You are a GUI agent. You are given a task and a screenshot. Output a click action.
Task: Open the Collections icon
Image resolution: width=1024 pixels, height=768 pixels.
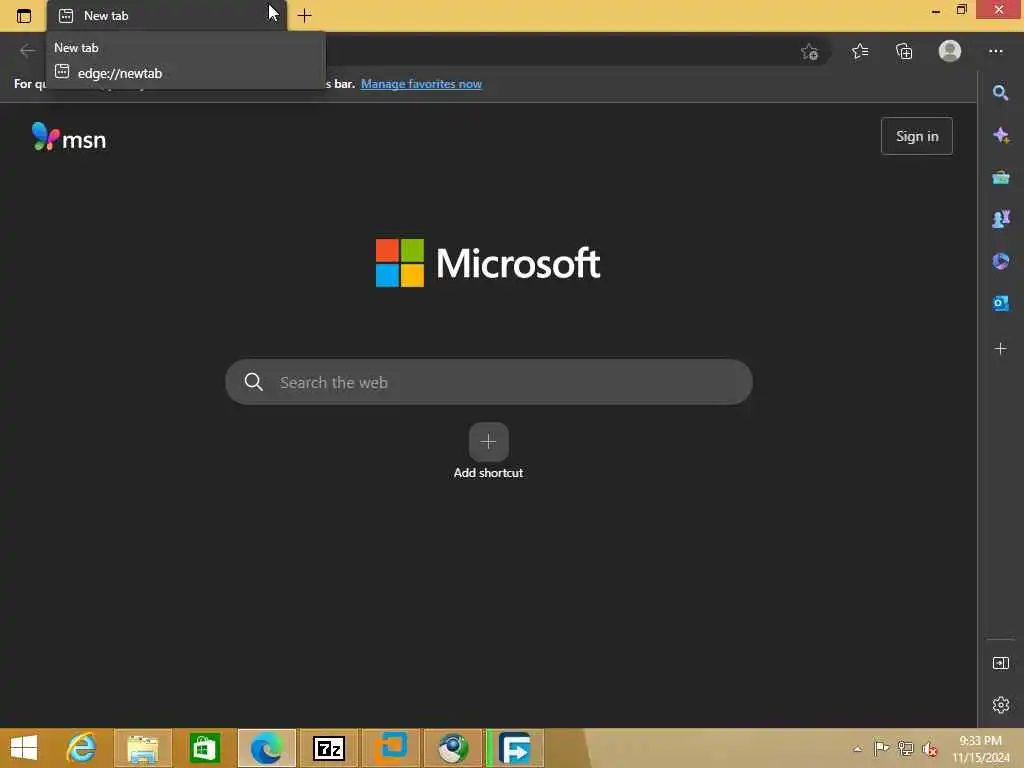tap(904, 51)
